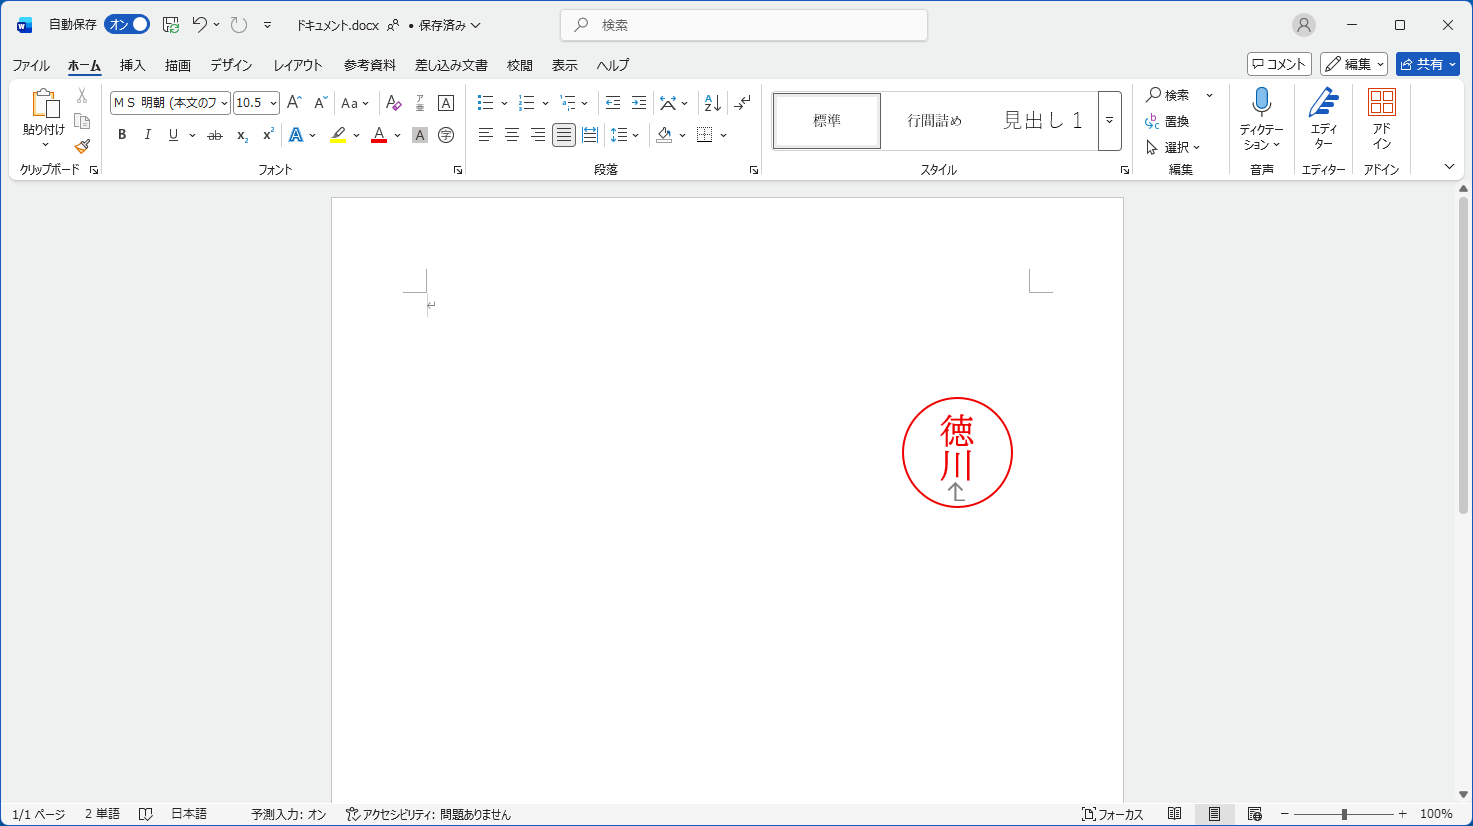
Task: Apply bullet list formatting
Action: pos(486,103)
